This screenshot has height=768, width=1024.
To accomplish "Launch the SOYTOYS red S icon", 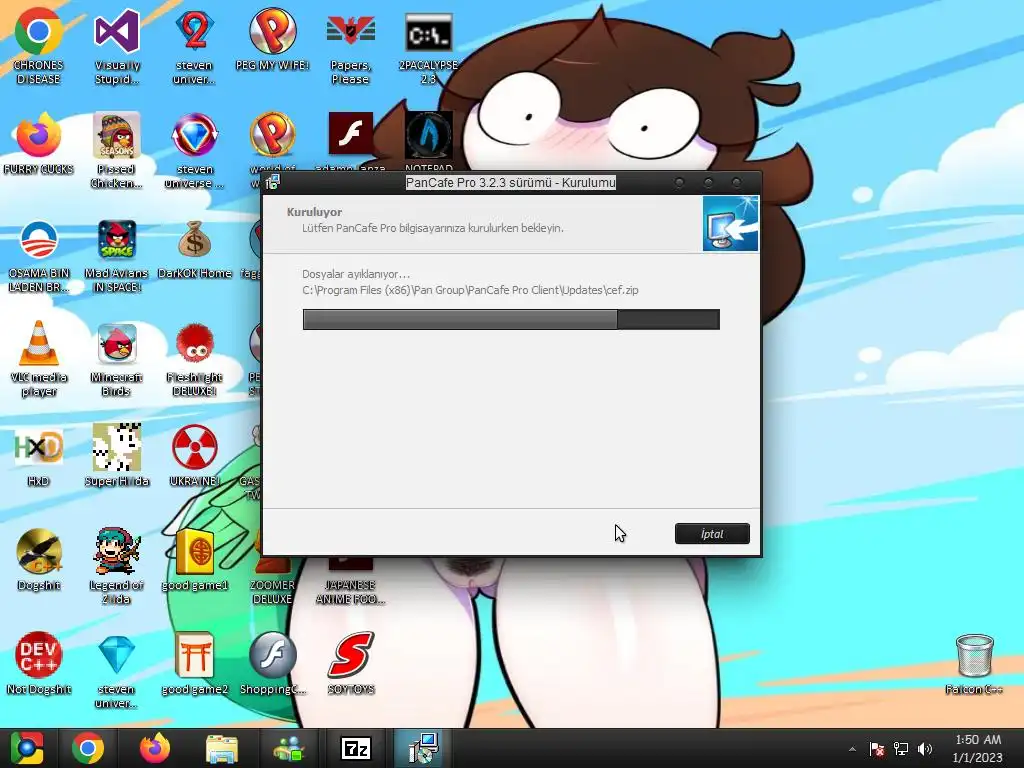I will pyautogui.click(x=351, y=654).
